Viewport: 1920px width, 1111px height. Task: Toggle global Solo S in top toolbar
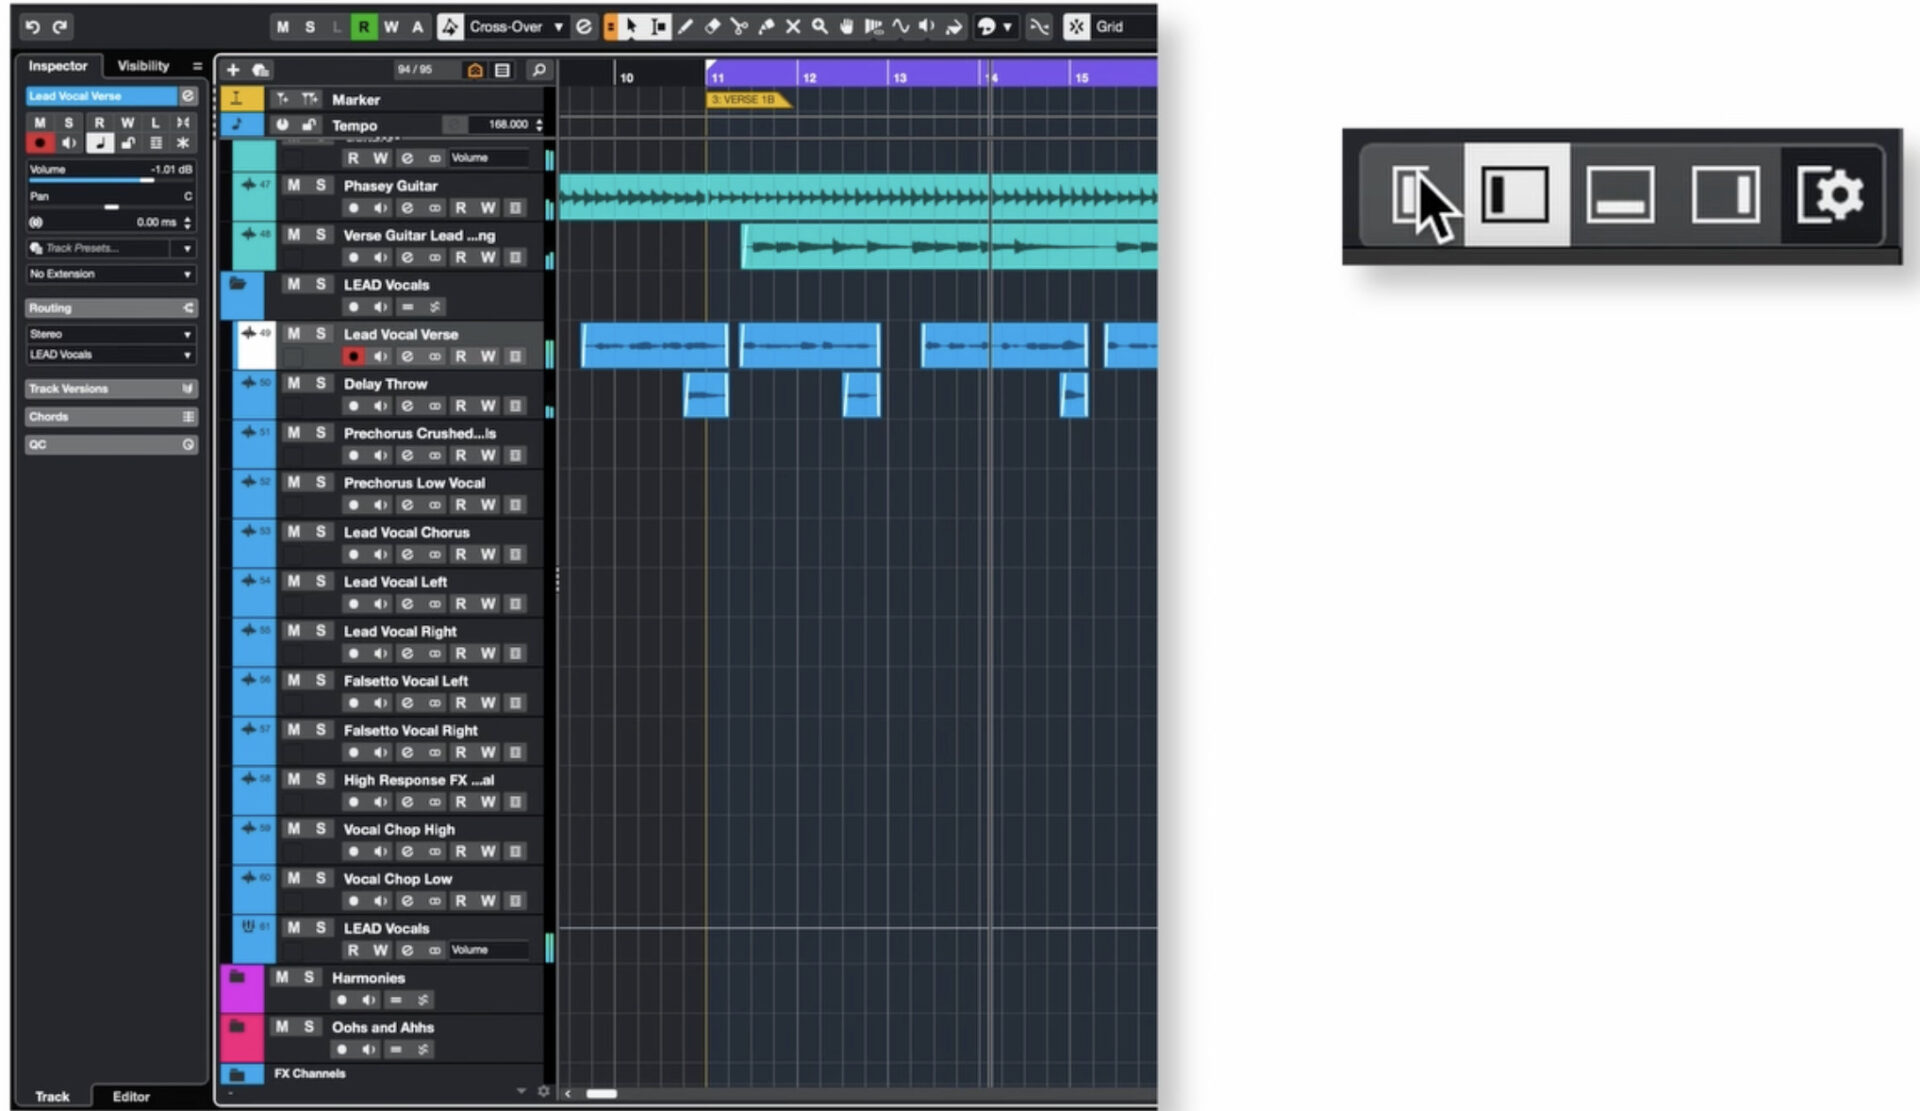point(310,27)
